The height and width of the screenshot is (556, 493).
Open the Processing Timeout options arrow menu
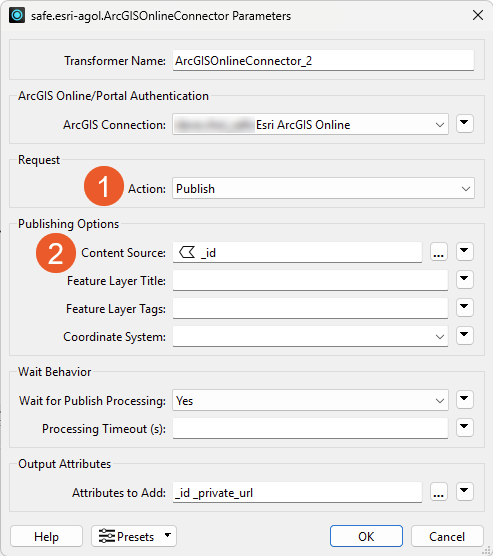465,428
